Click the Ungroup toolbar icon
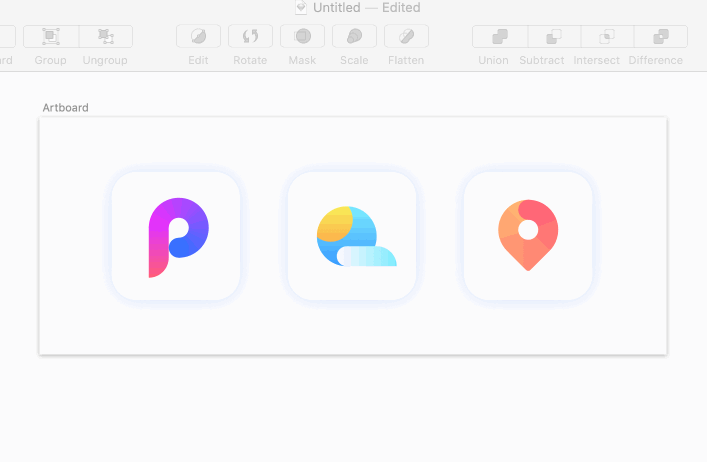 pos(106,37)
